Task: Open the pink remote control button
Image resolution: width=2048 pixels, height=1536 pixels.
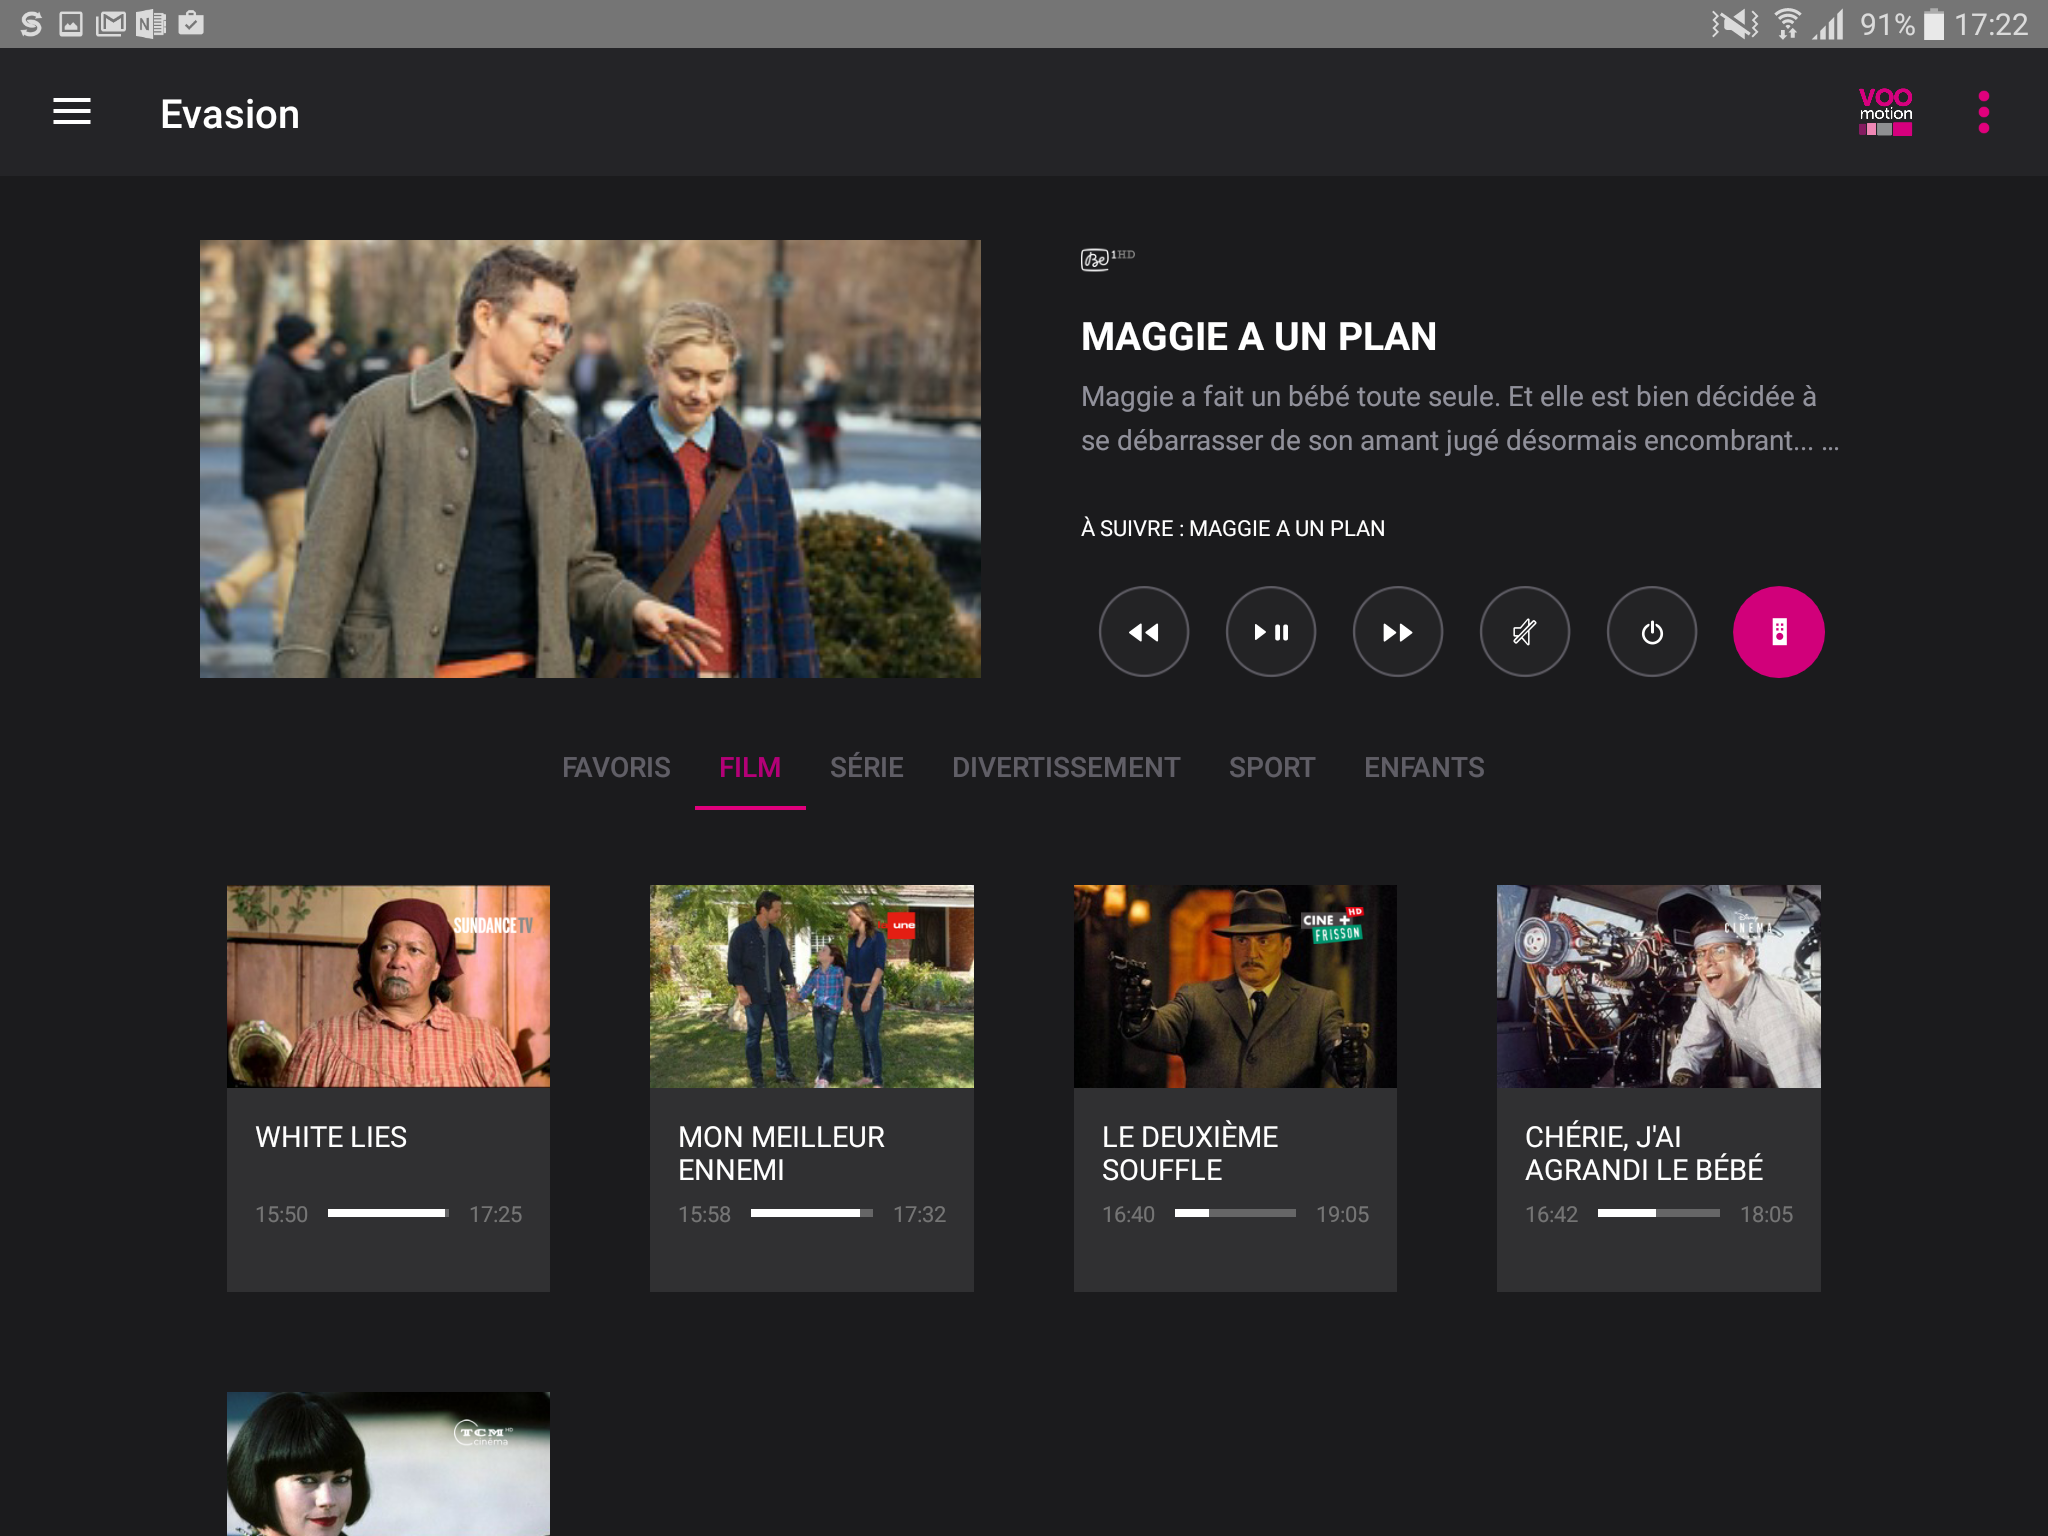Action: click(x=1778, y=632)
